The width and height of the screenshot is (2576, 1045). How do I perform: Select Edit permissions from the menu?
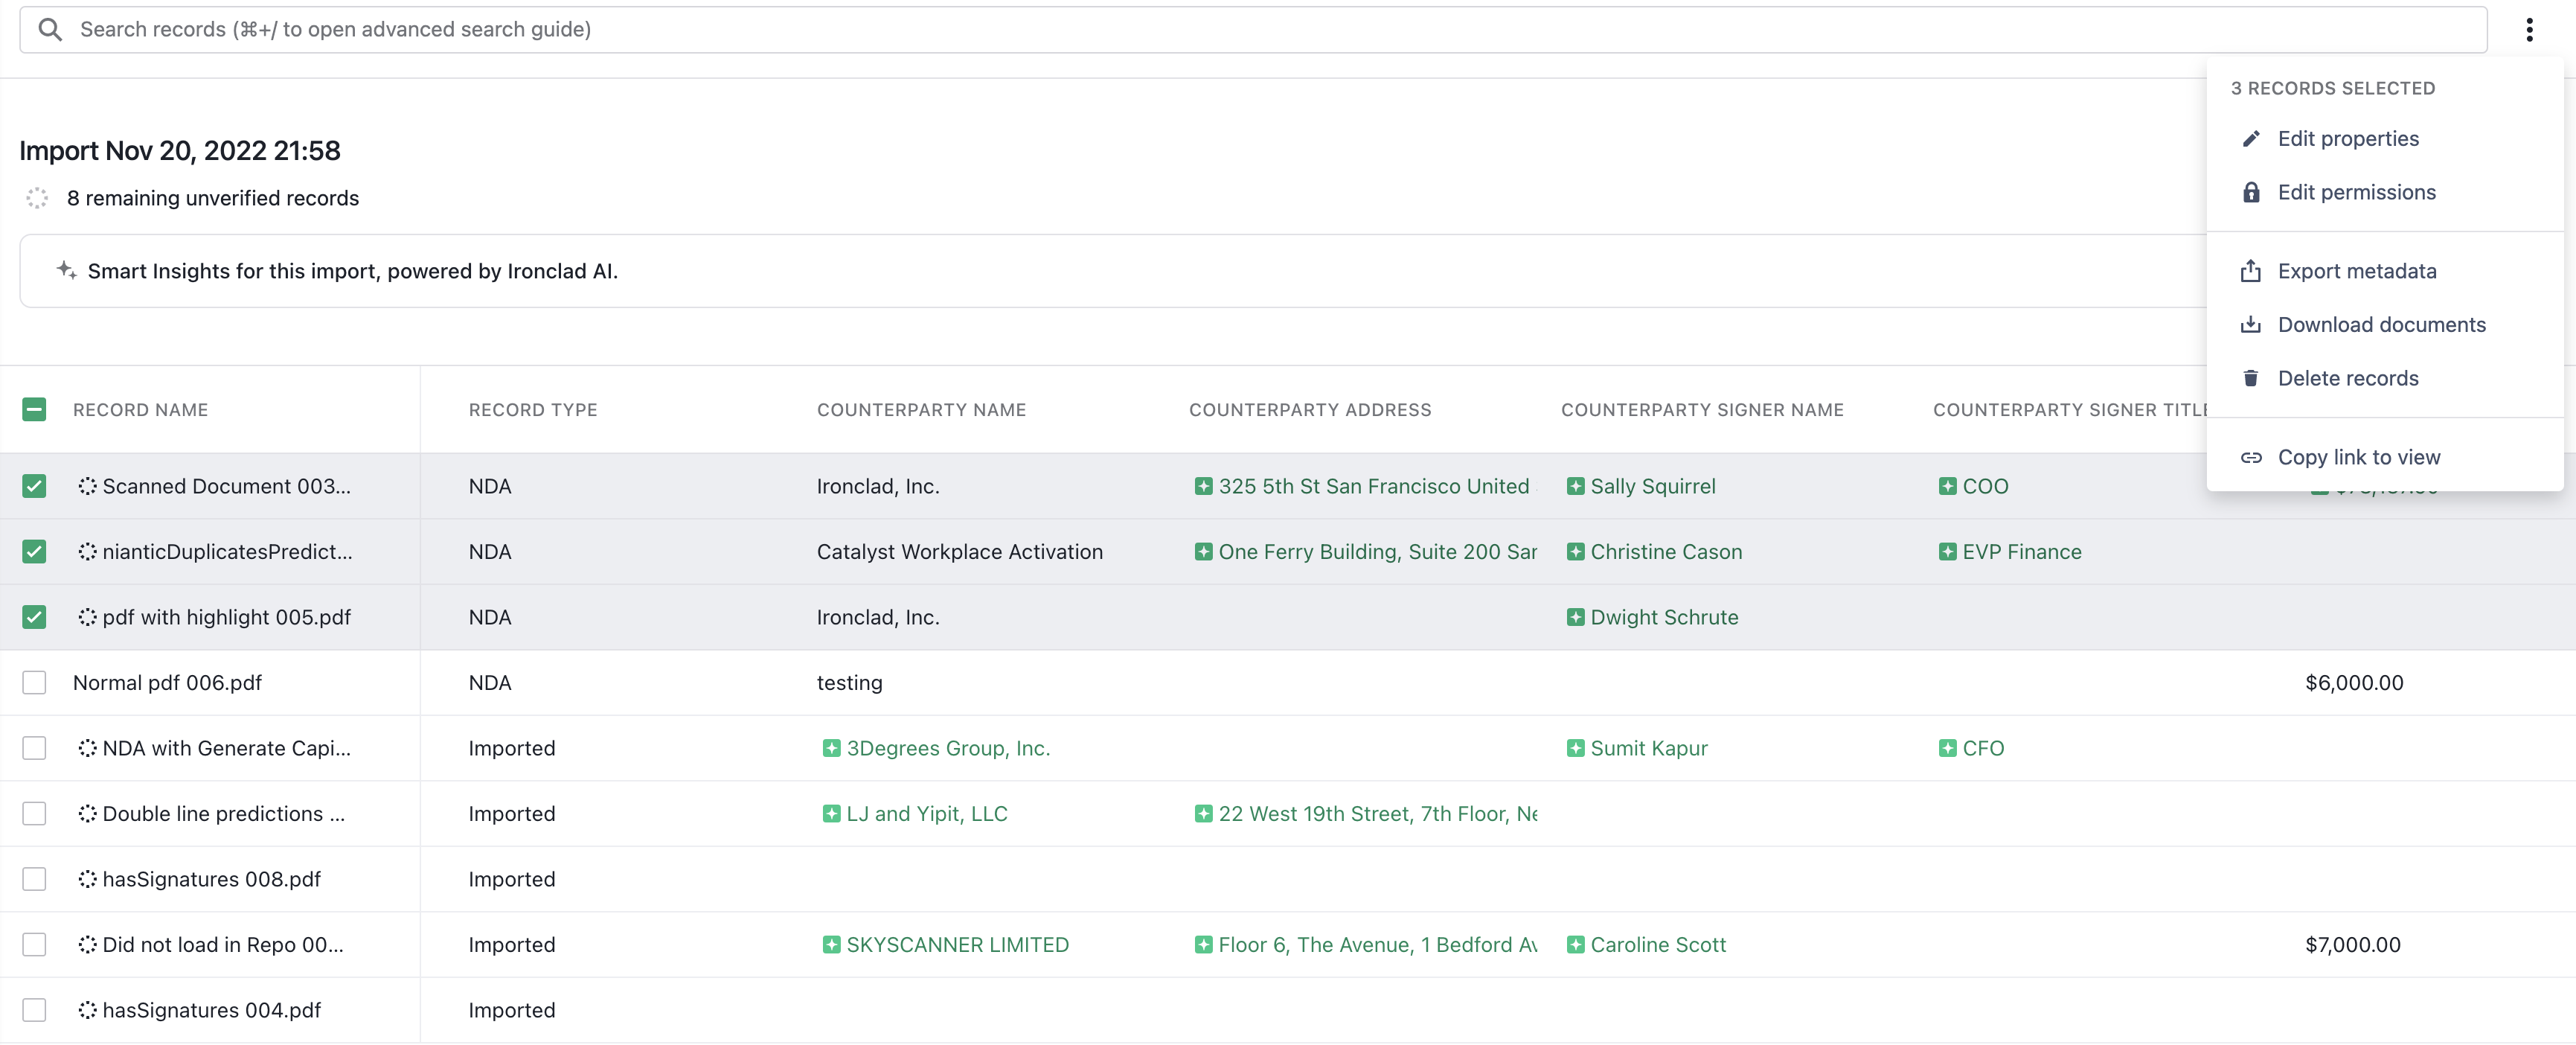tap(2385, 192)
